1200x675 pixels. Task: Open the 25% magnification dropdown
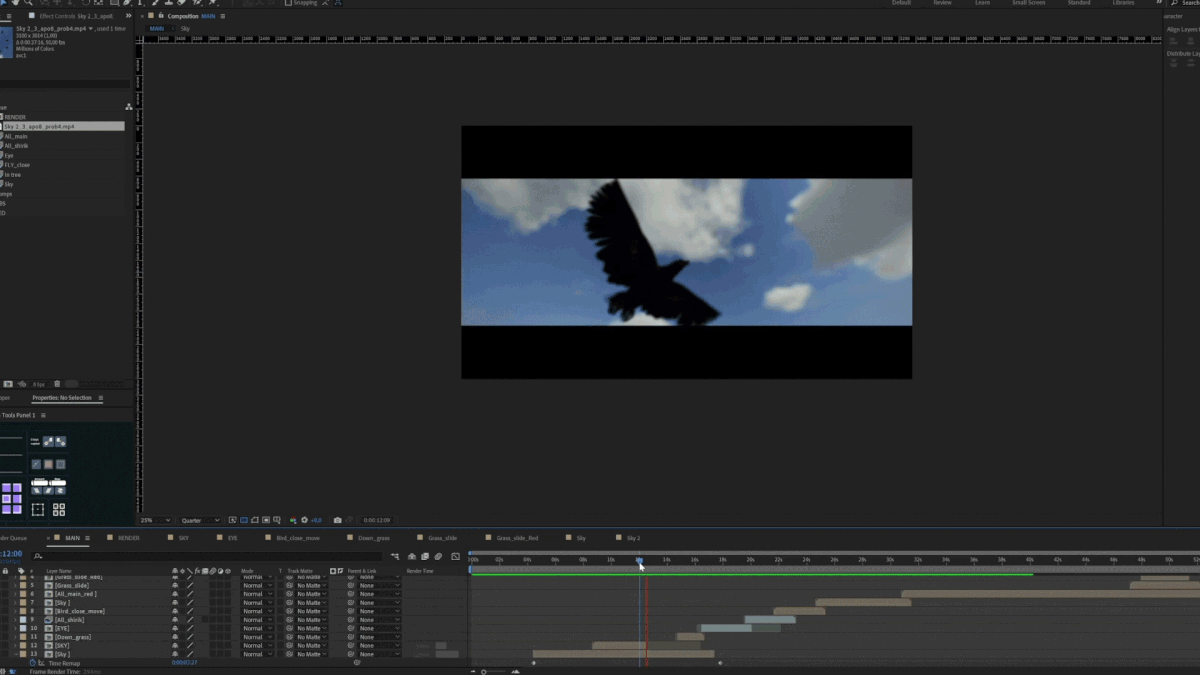(x=154, y=520)
